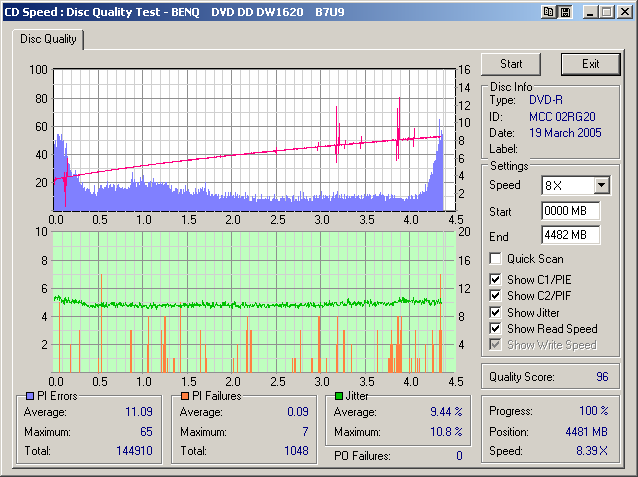Click the lower PI Failures jitter graph
Image resolution: width=638 pixels, height=477 pixels.
coord(250,300)
